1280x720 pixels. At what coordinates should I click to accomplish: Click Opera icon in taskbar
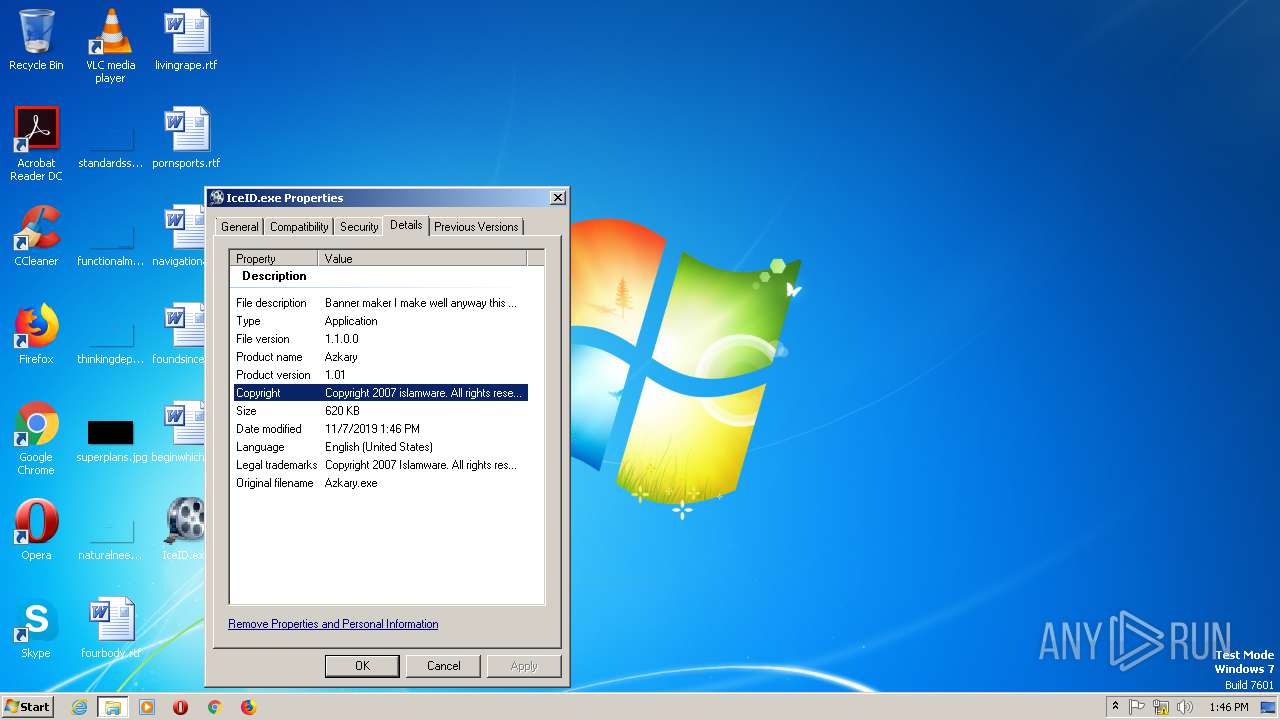tap(180, 707)
